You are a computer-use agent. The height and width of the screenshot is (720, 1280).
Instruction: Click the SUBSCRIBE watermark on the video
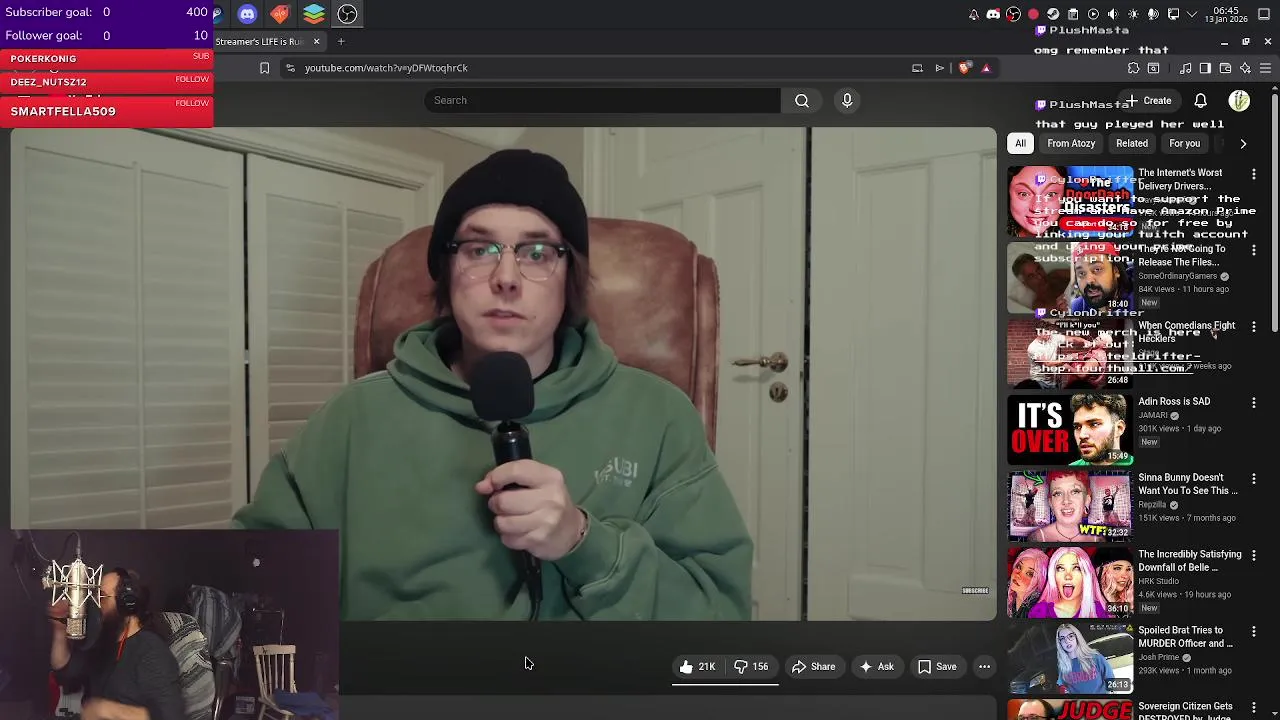click(975, 590)
